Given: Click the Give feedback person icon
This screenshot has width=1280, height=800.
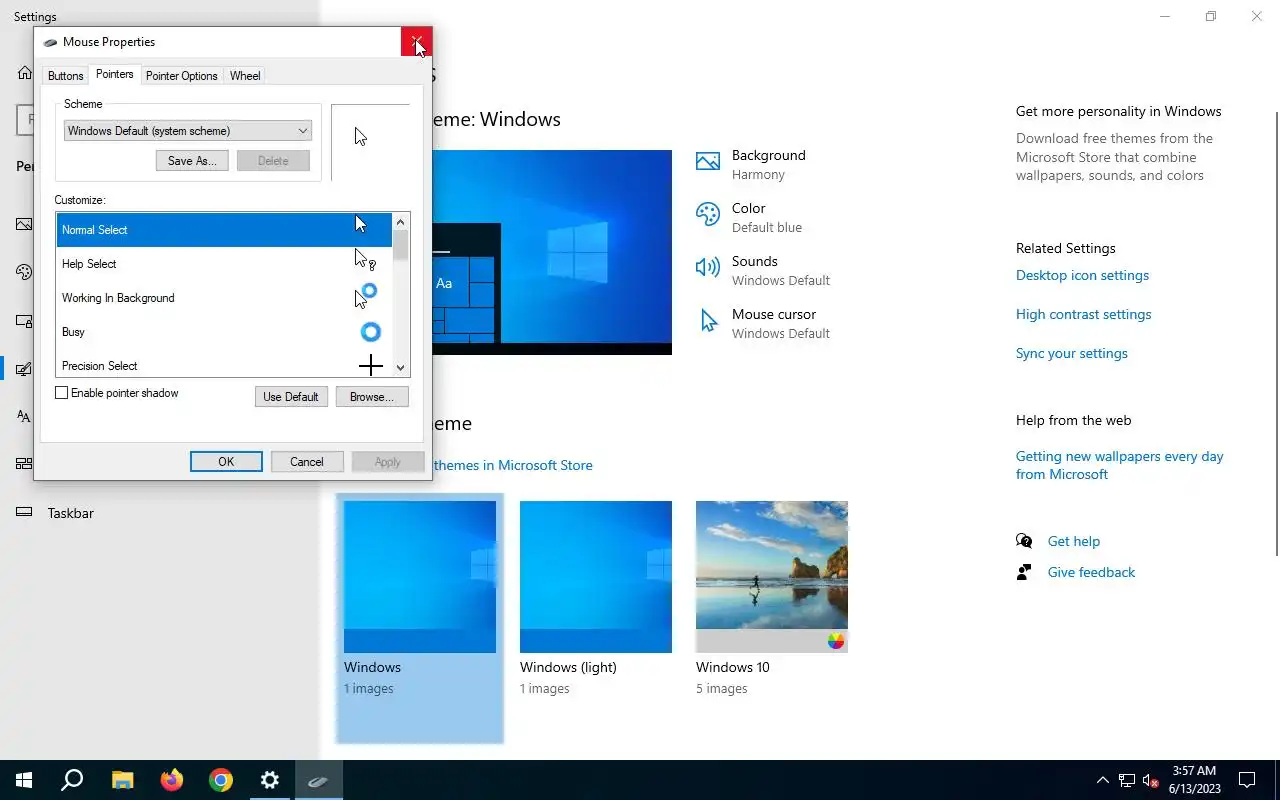Looking at the screenshot, I should point(1024,572).
